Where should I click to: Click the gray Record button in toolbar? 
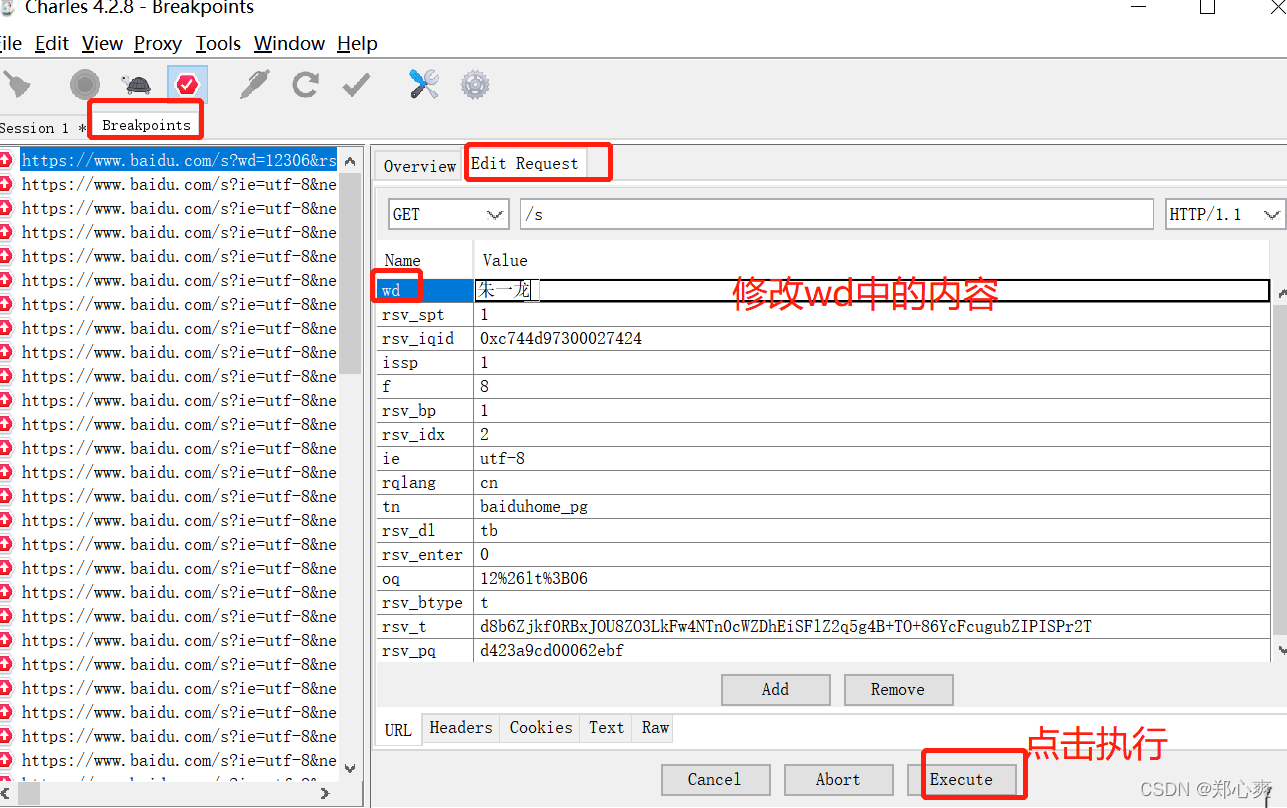[x=85, y=85]
